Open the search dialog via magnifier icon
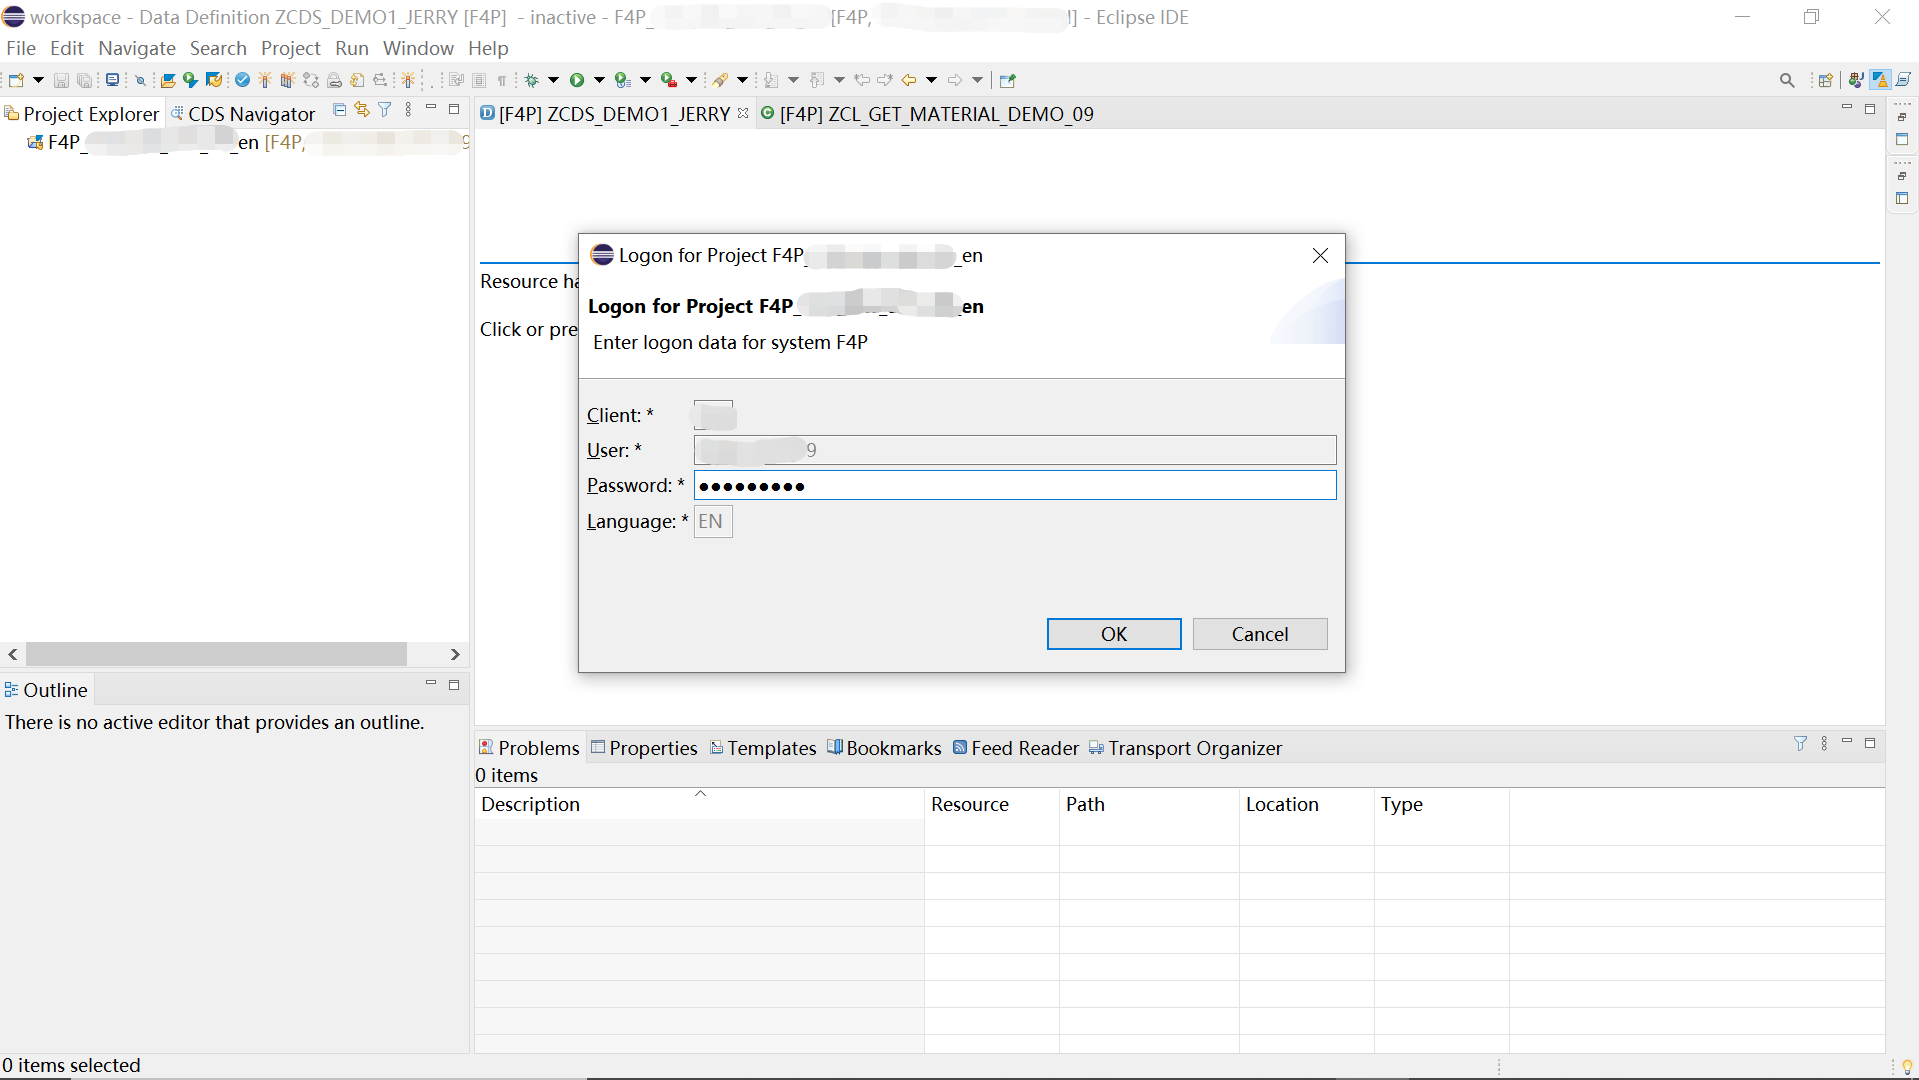Viewport: 1919px width, 1080px height. pos(1788,79)
